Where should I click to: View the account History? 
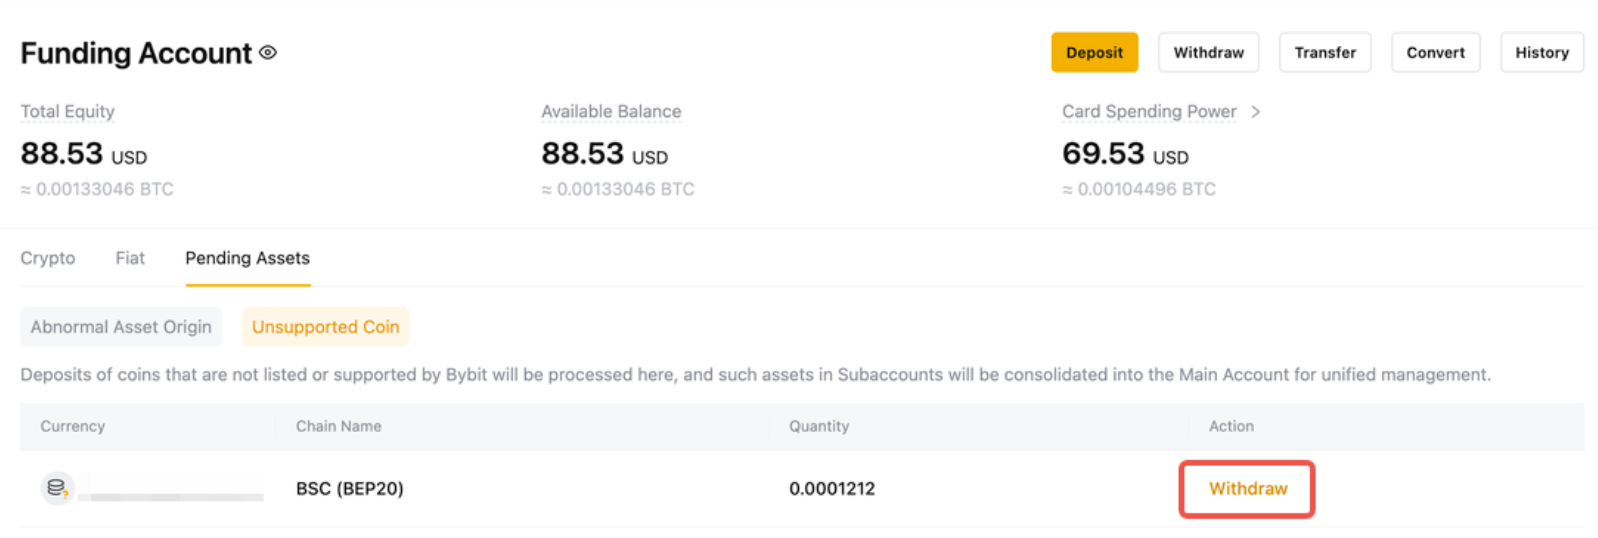click(x=1541, y=52)
